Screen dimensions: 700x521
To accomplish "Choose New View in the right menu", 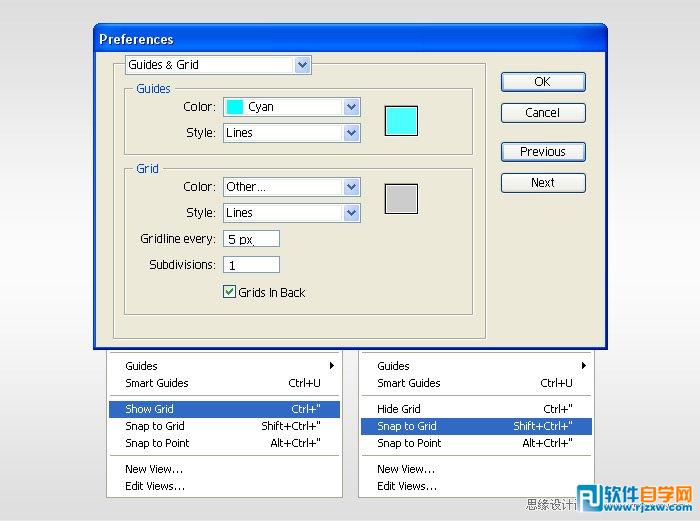I will coord(476,469).
